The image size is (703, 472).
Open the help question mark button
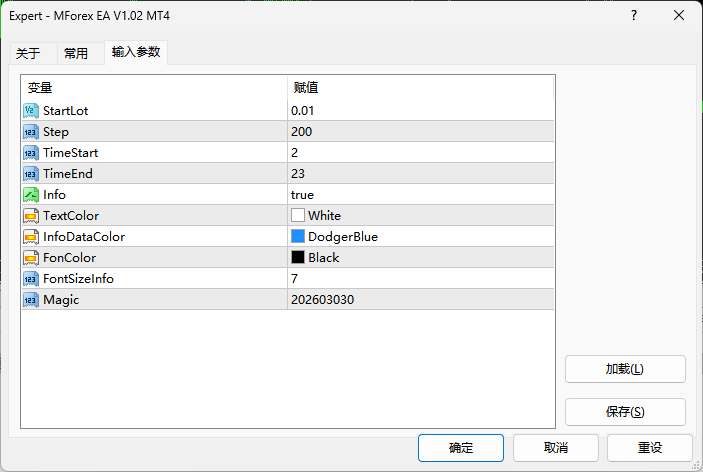(x=634, y=16)
